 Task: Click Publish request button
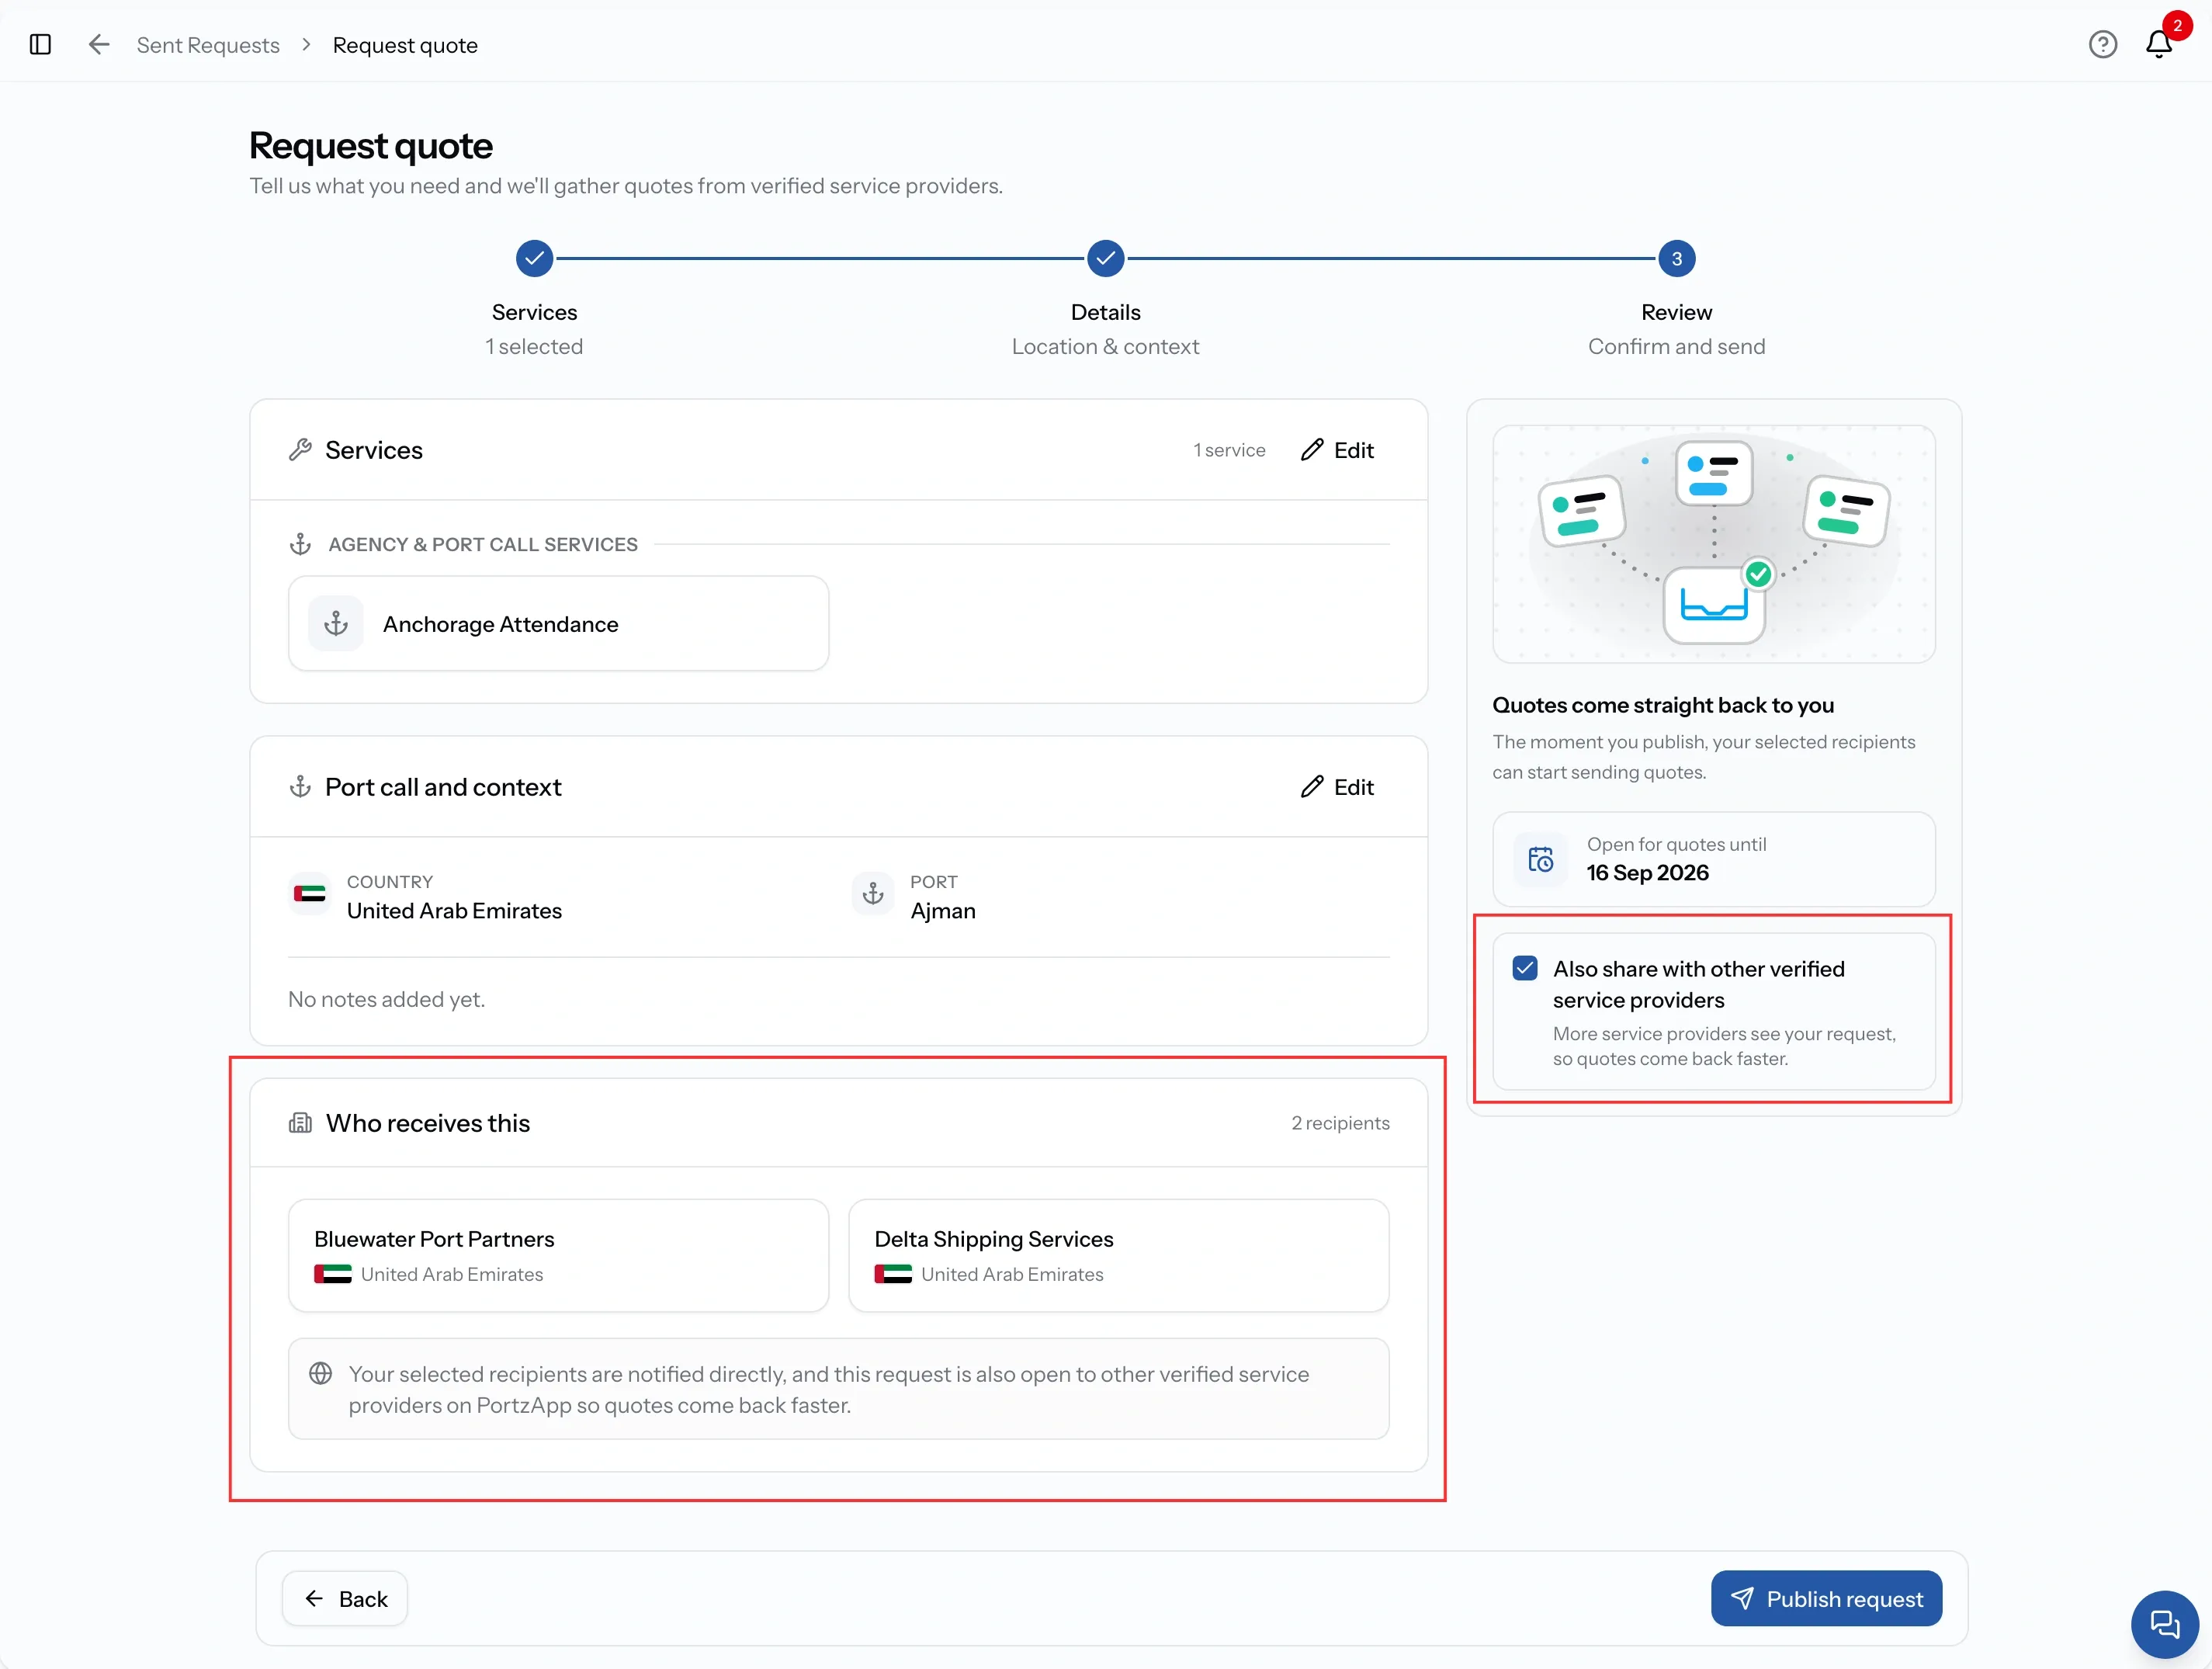click(x=1826, y=1599)
